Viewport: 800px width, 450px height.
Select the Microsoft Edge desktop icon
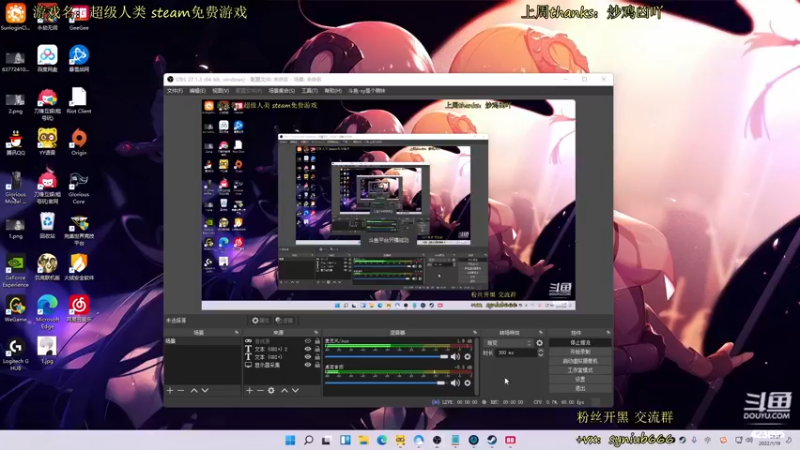47,312
